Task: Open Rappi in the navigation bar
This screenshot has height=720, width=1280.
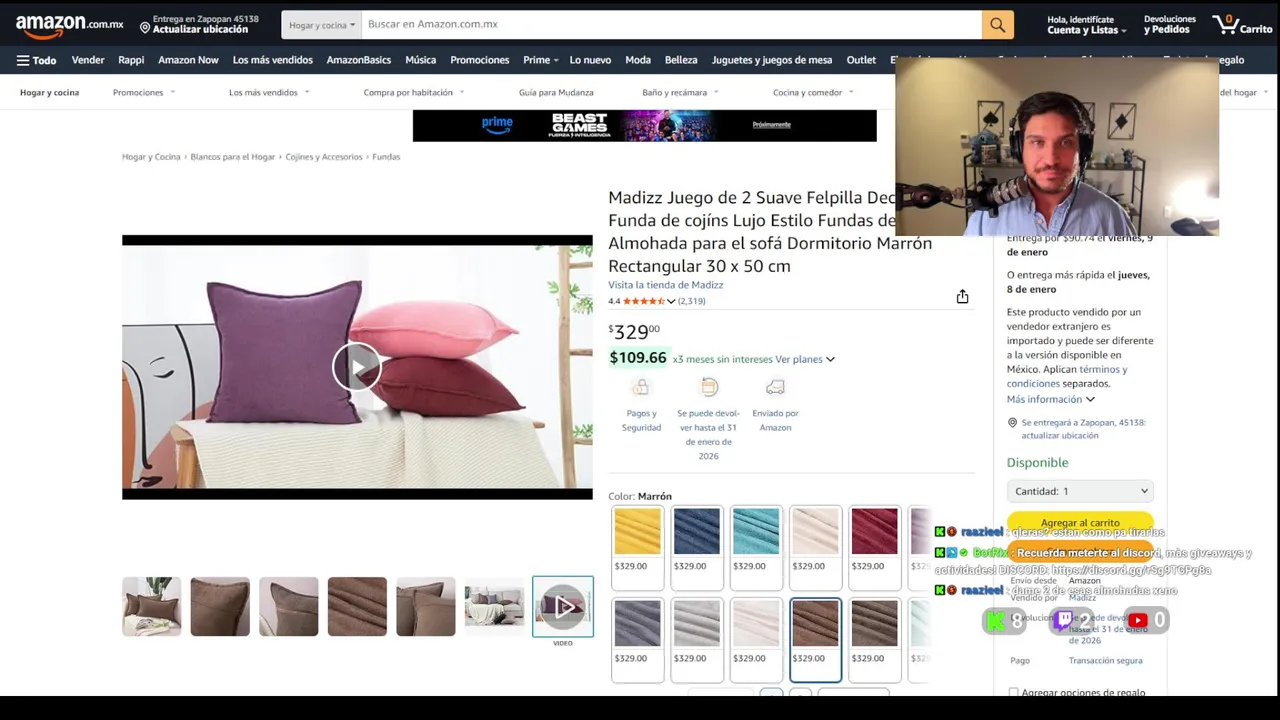Action: (x=131, y=60)
